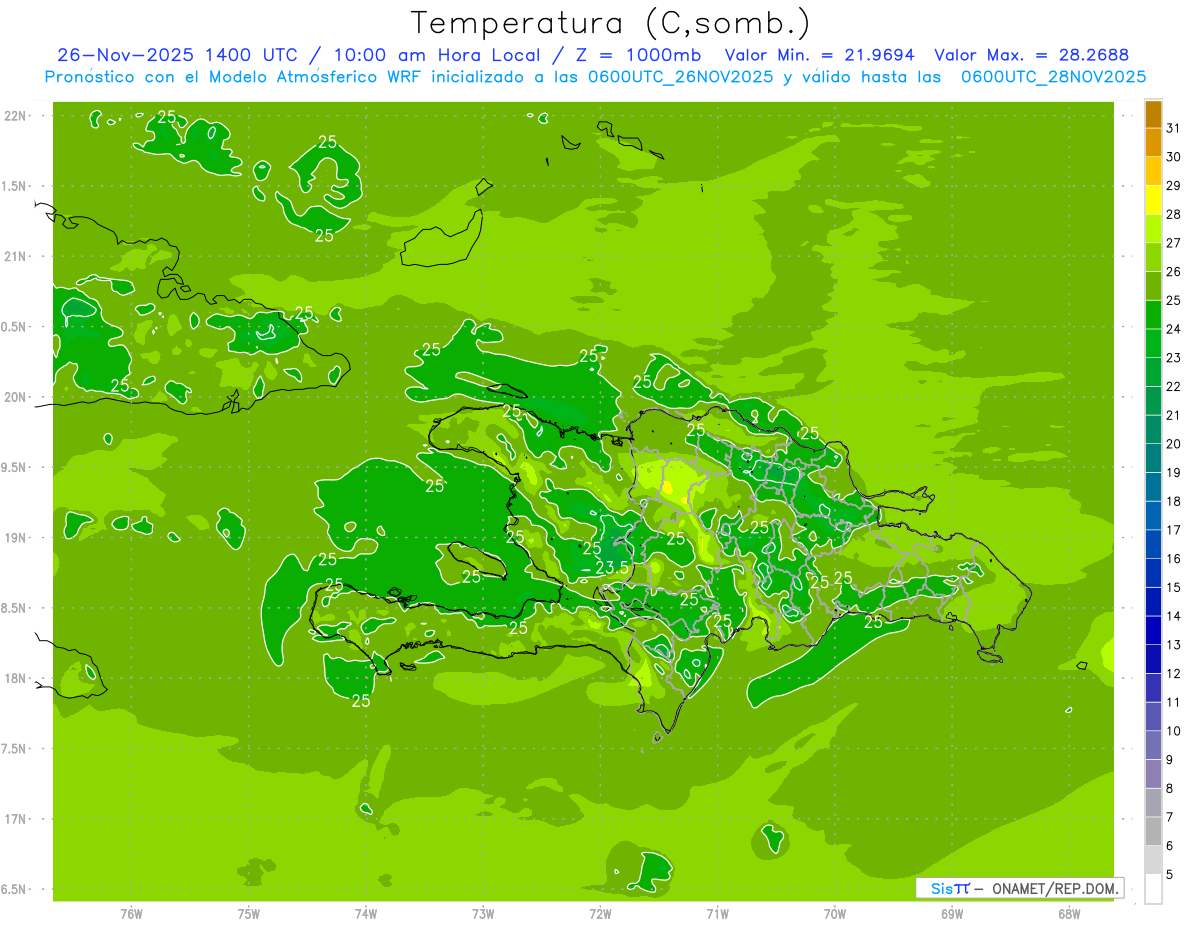Click the '1.5N' latitude axis label
Screen dimensions: 1200x927
15,186
